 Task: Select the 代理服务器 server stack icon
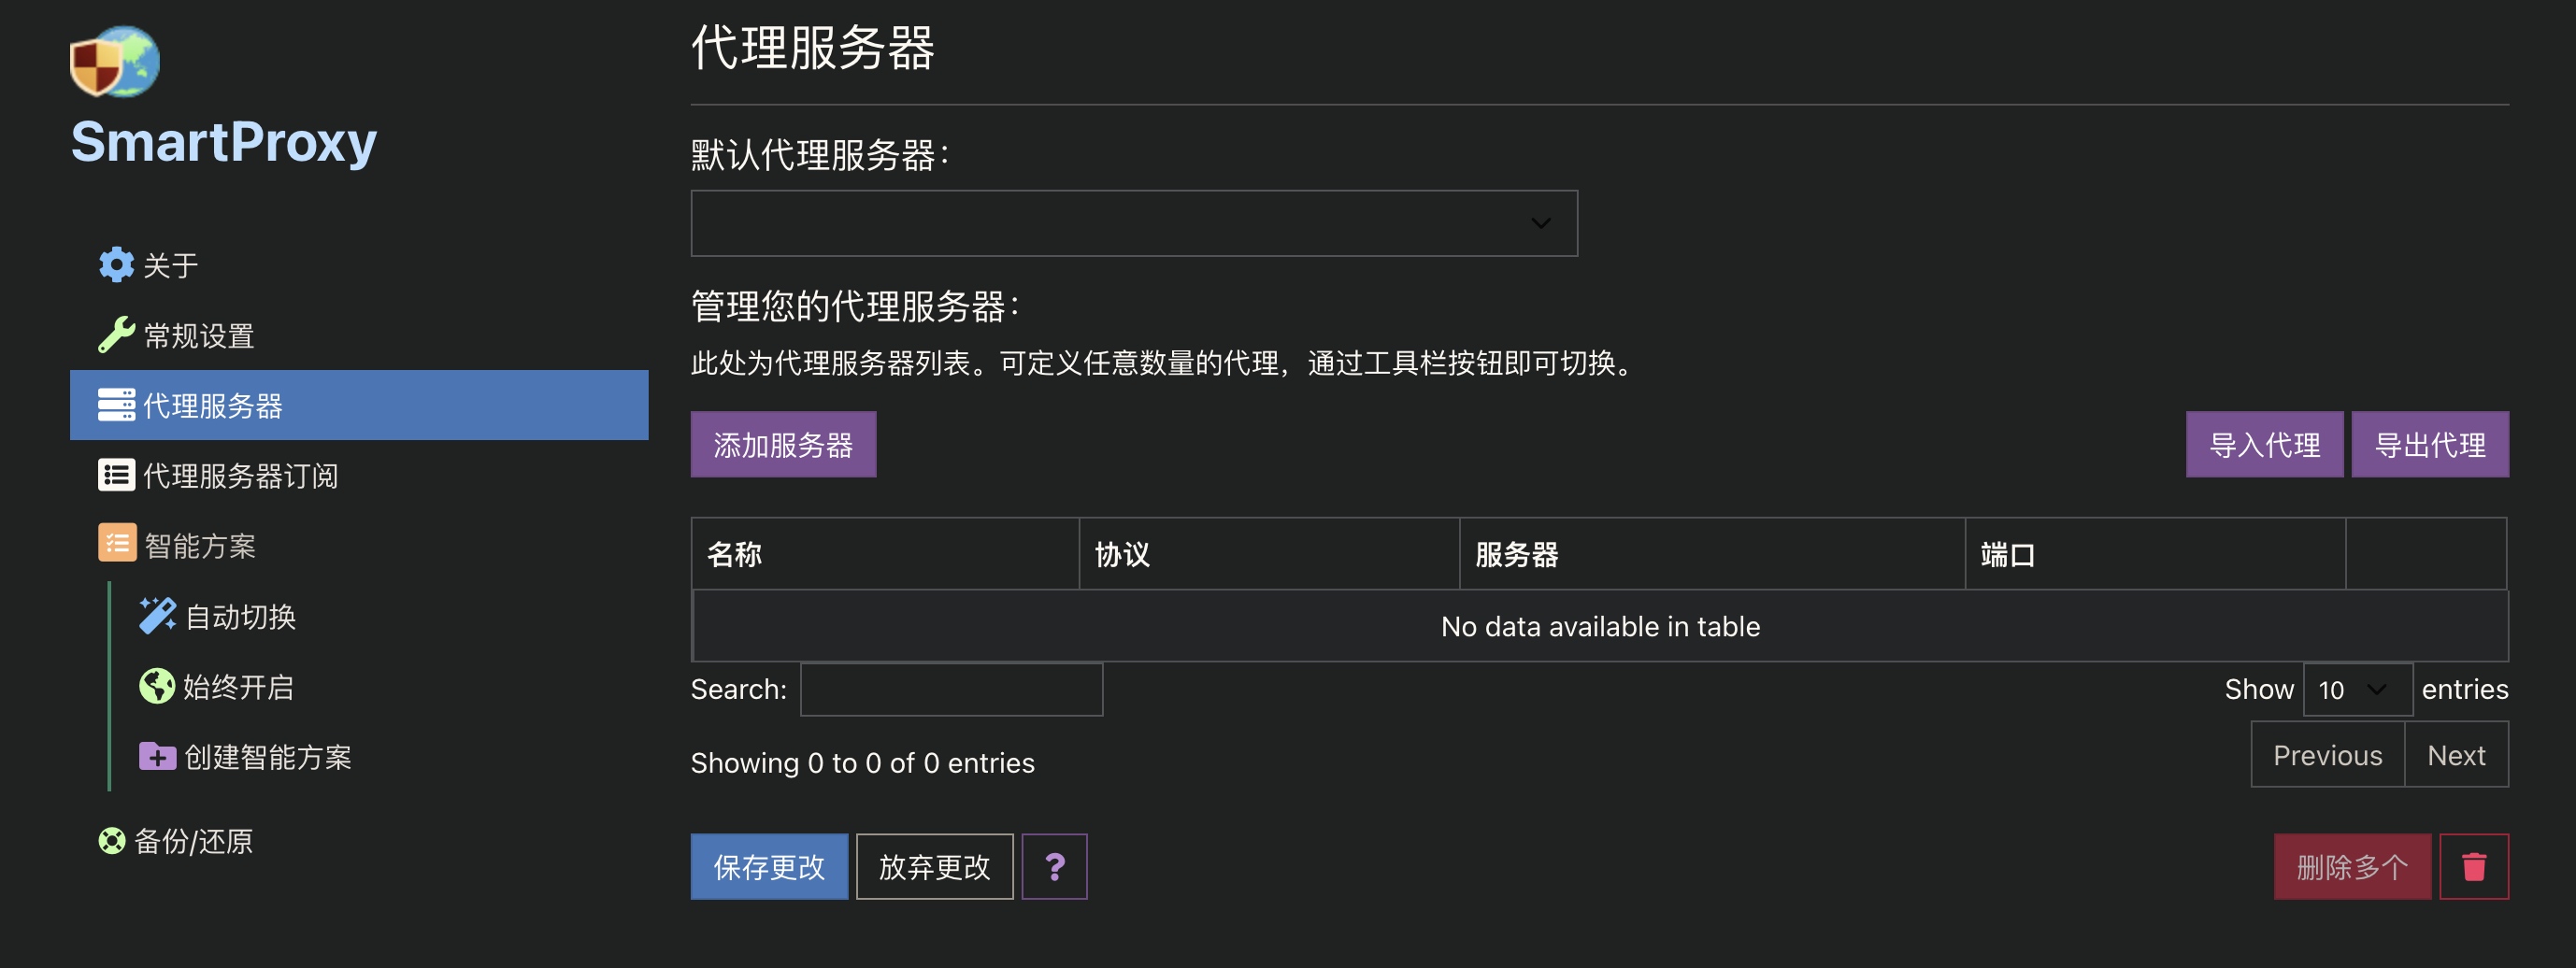[115, 405]
